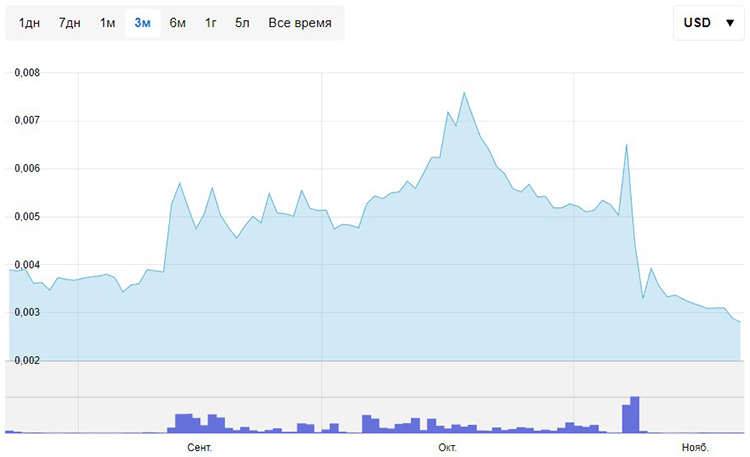Click the highest price peak in October
This screenshot has height=457, width=750.
464,93
